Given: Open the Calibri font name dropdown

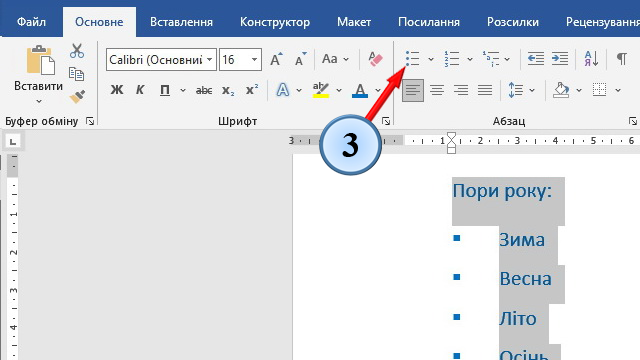Looking at the screenshot, I should pyautogui.click(x=209, y=60).
